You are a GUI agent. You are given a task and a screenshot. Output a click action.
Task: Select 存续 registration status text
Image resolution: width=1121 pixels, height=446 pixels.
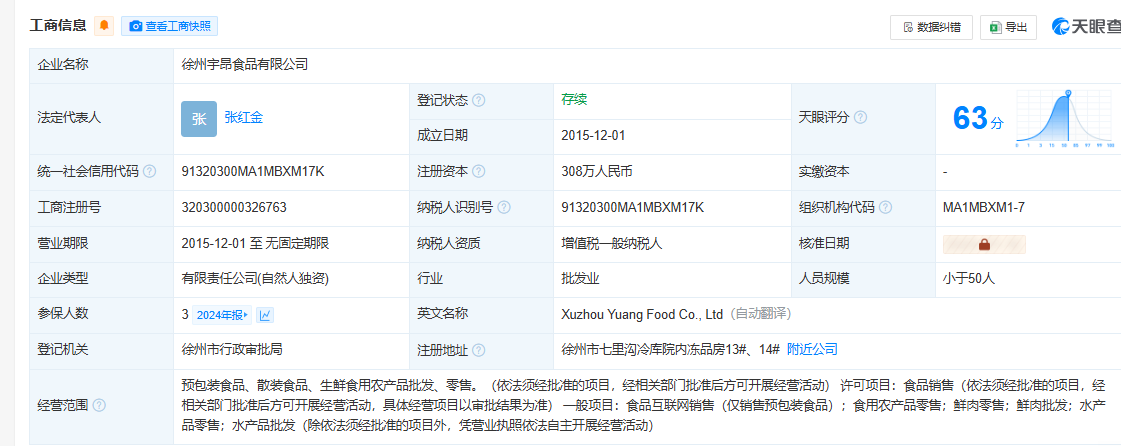[x=574, y=99]
